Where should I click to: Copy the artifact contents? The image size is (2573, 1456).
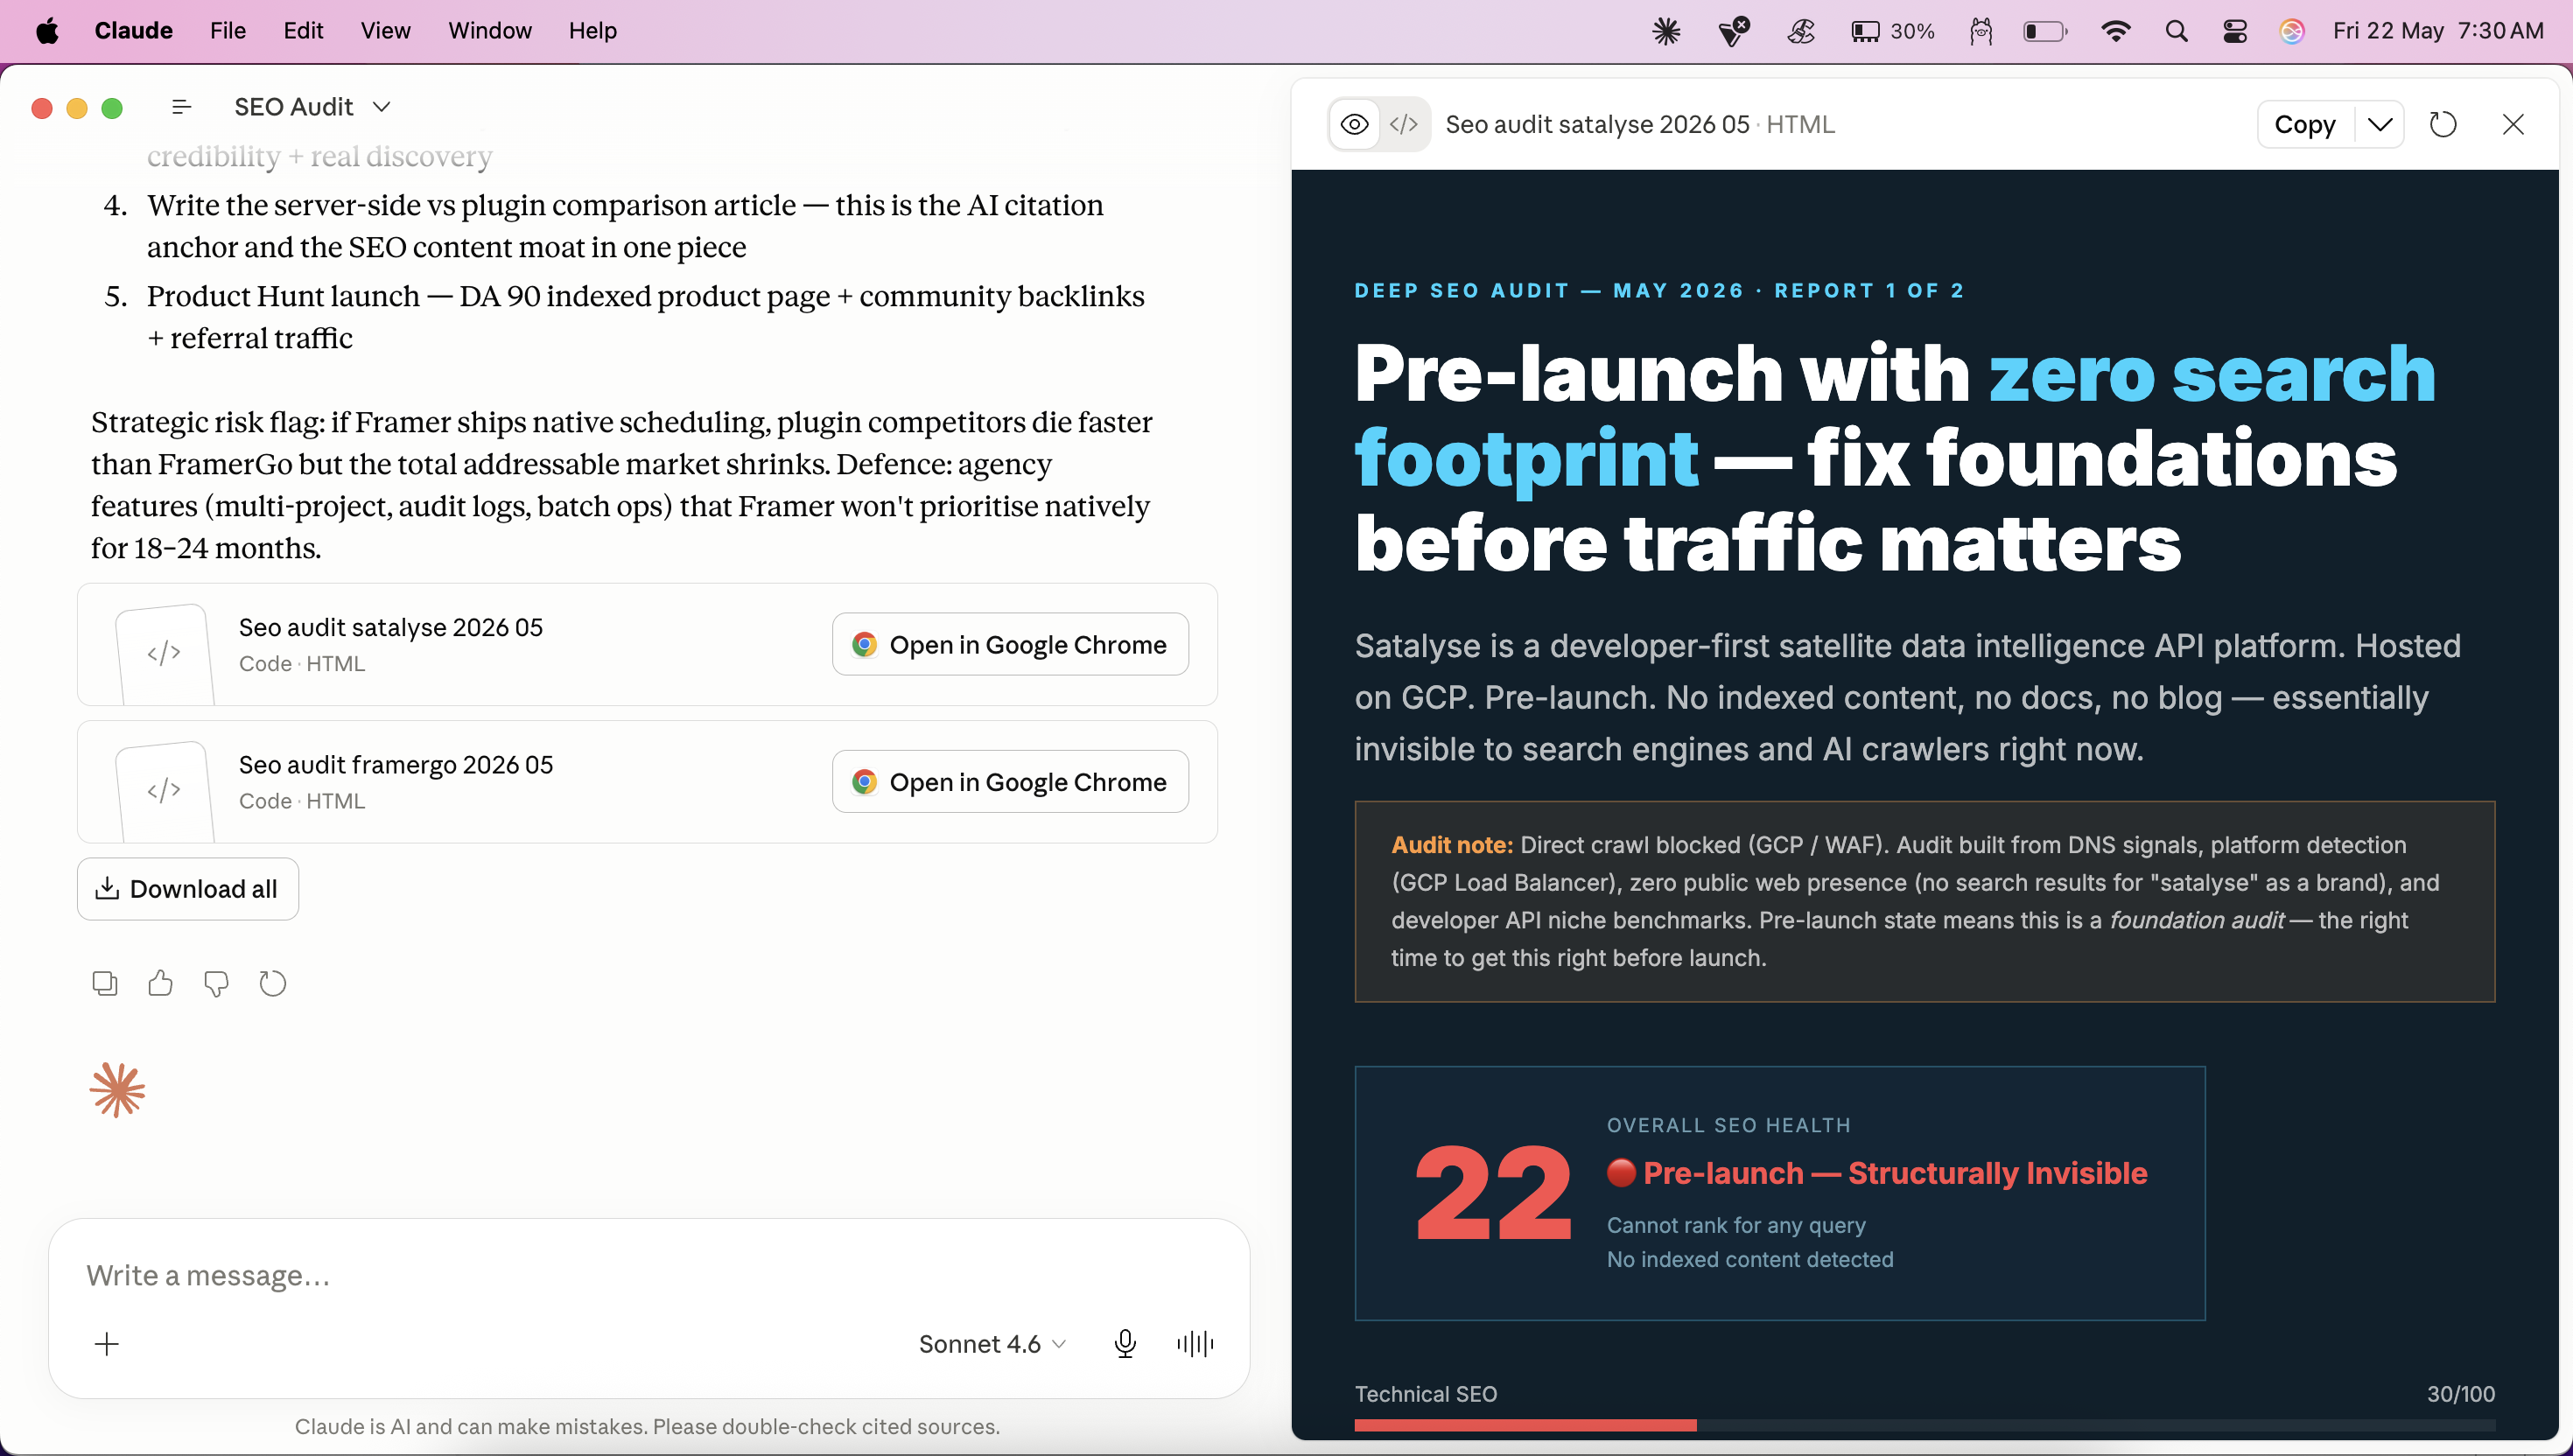pos(2304,125)
